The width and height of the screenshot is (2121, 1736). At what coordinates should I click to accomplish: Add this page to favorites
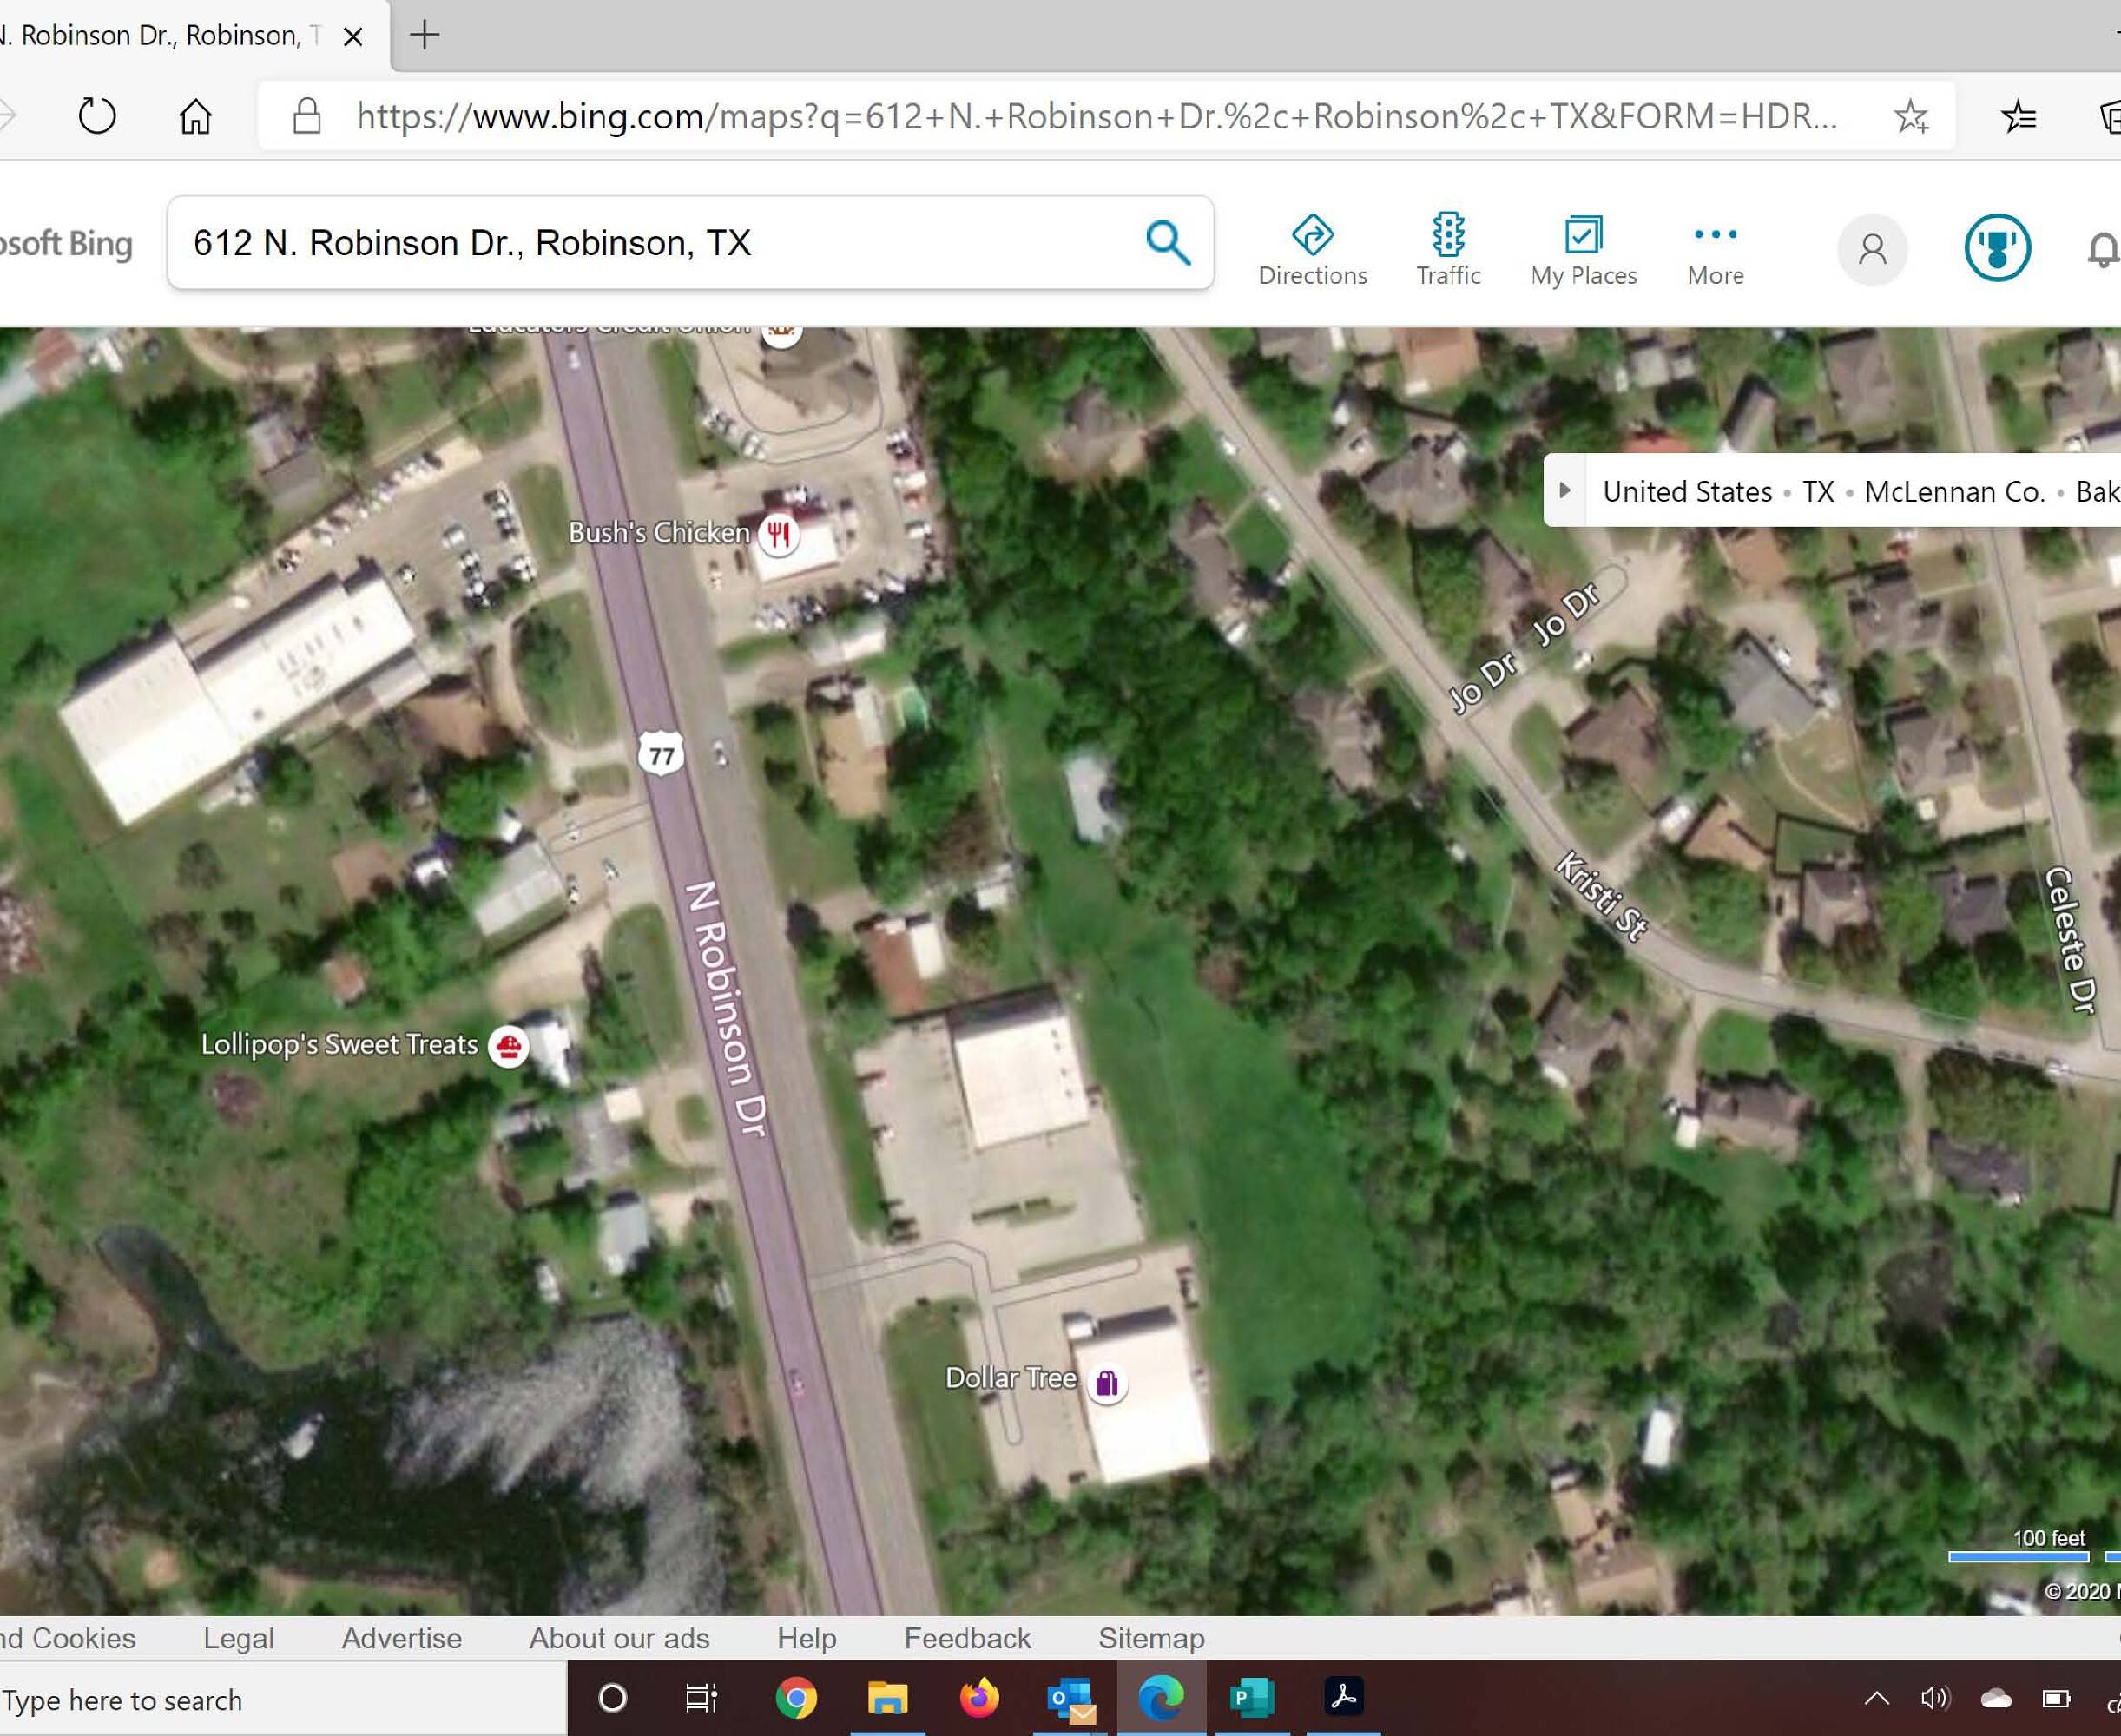click(1911, 116)
